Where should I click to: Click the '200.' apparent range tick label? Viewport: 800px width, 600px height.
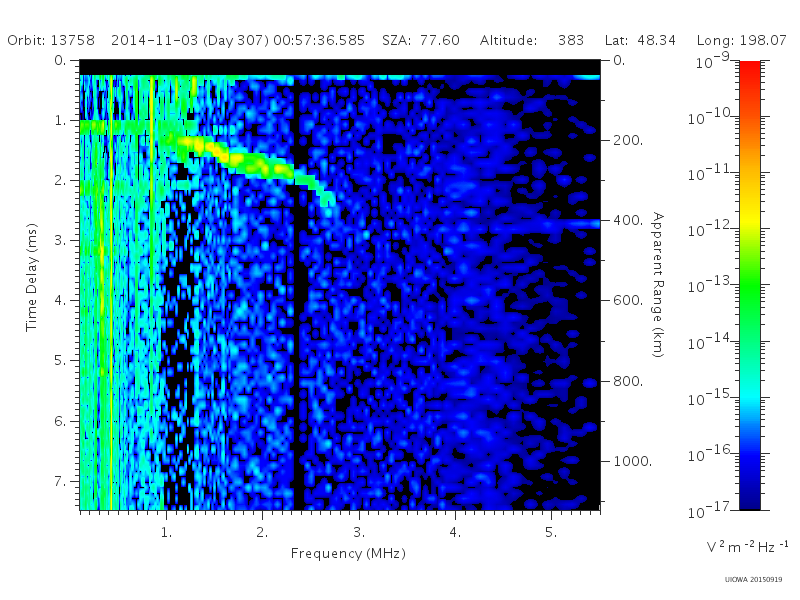tap(628, 140)
